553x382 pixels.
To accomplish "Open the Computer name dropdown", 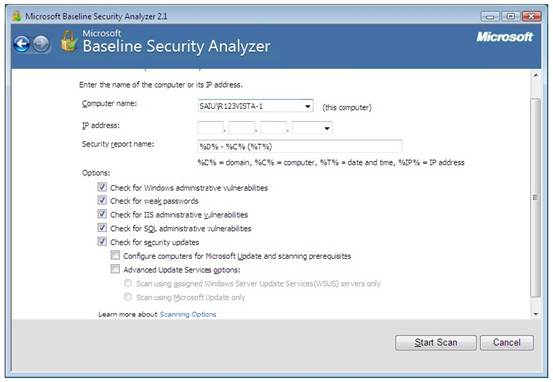I will tap(308, 106).
